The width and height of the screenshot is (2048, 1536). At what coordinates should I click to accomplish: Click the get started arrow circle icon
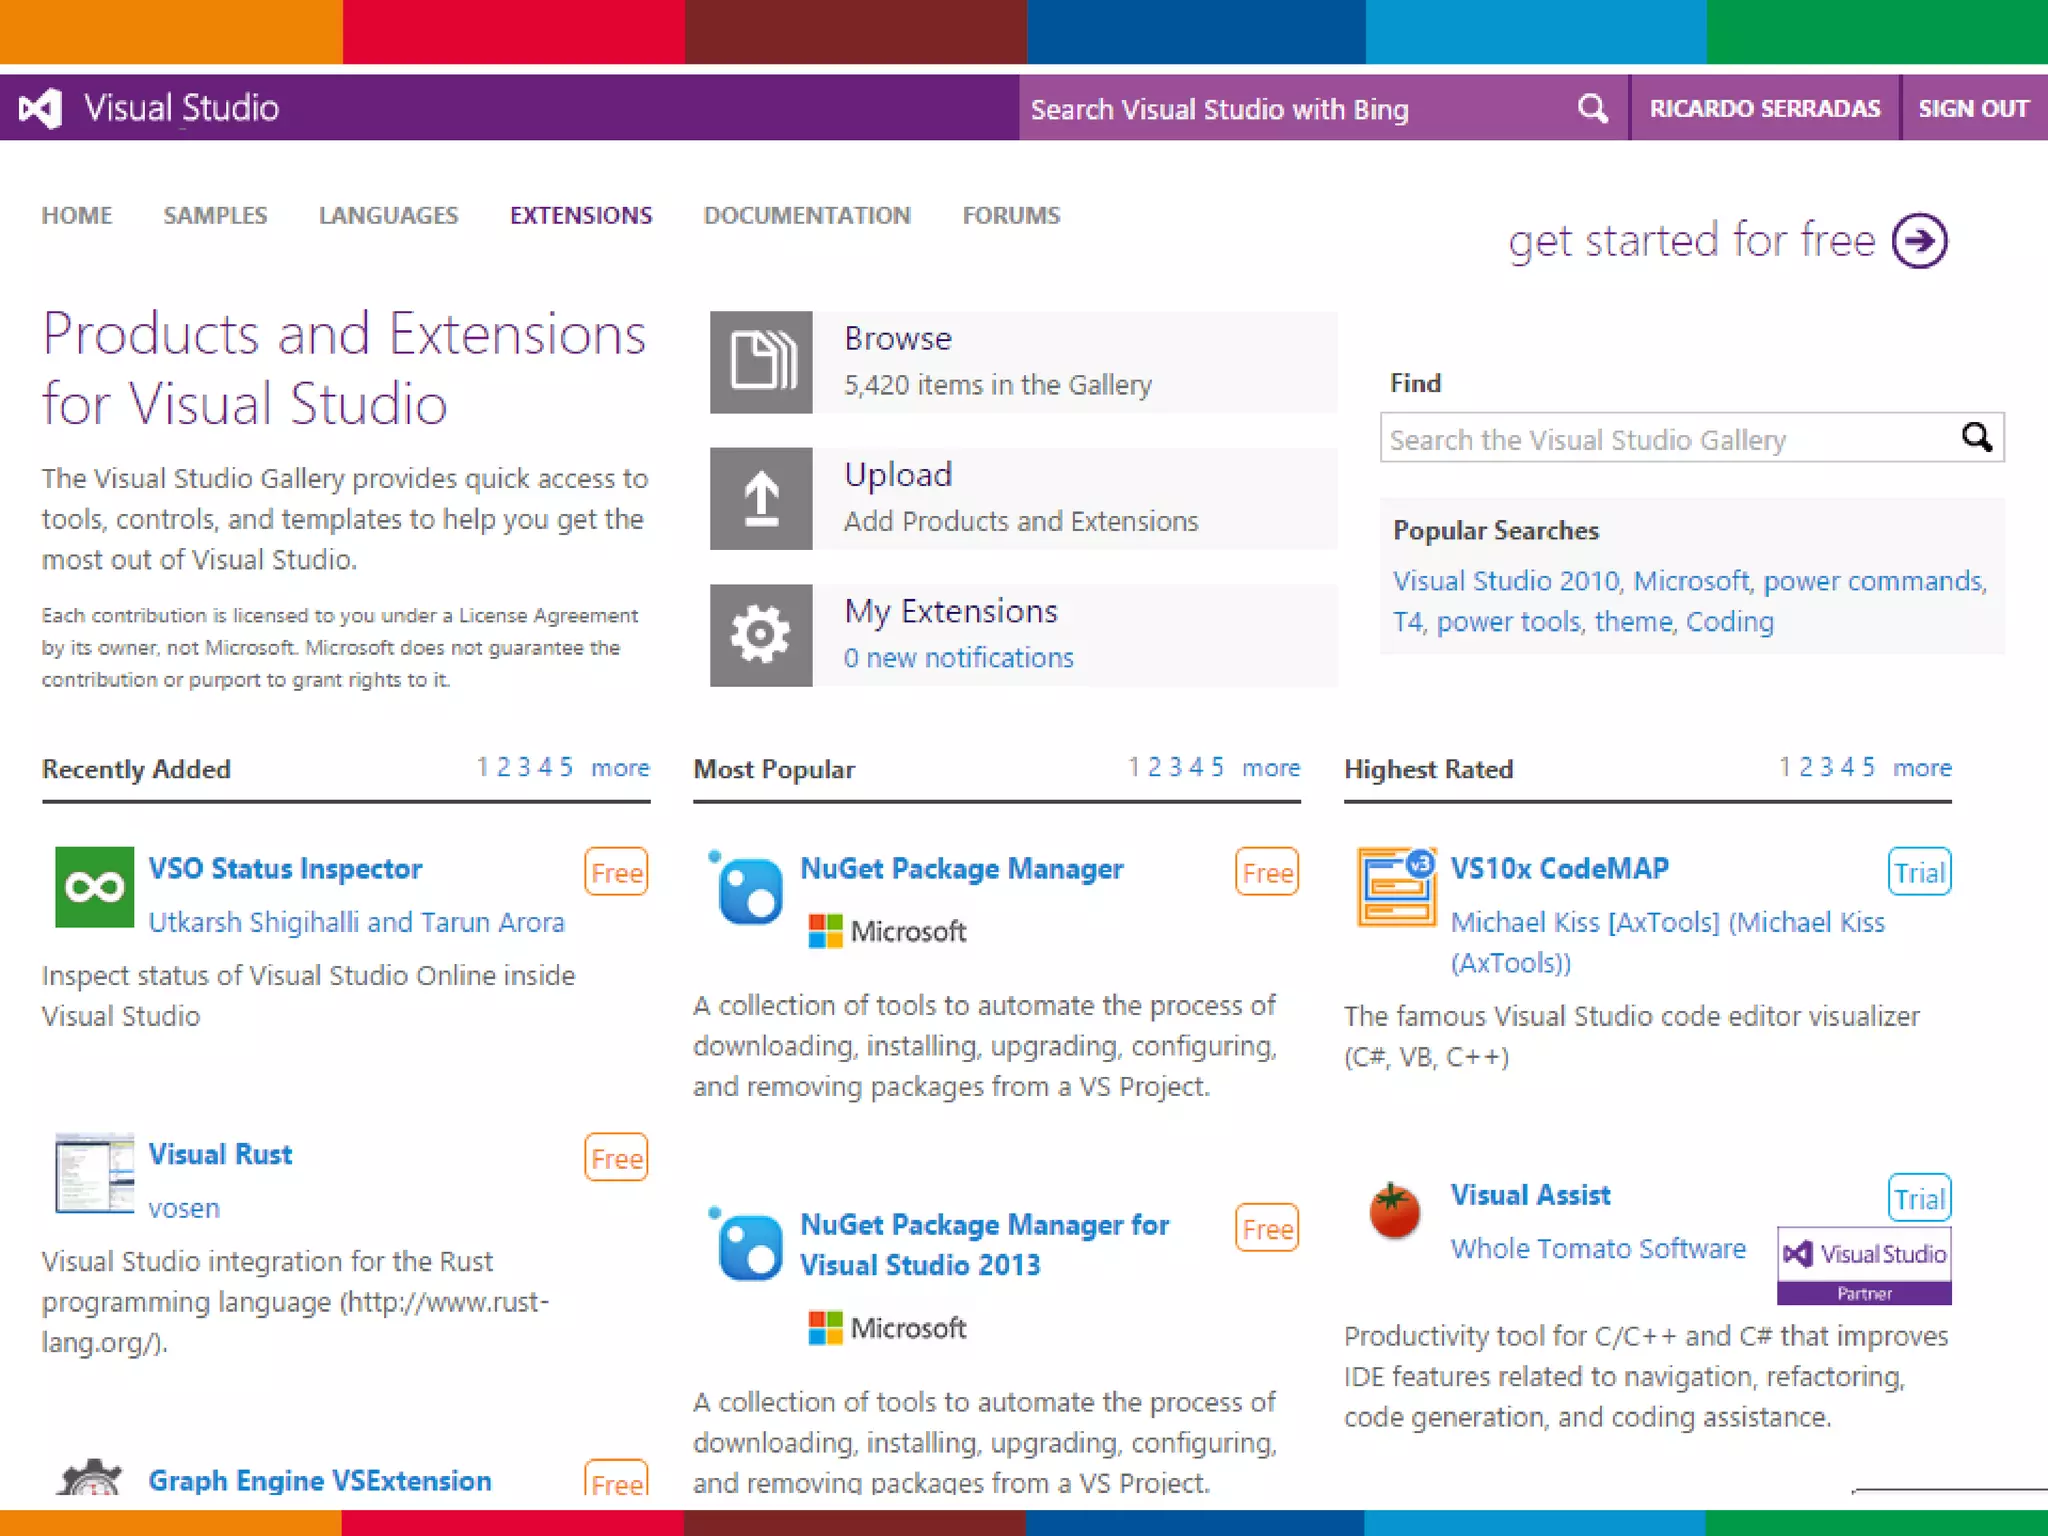1919,241
